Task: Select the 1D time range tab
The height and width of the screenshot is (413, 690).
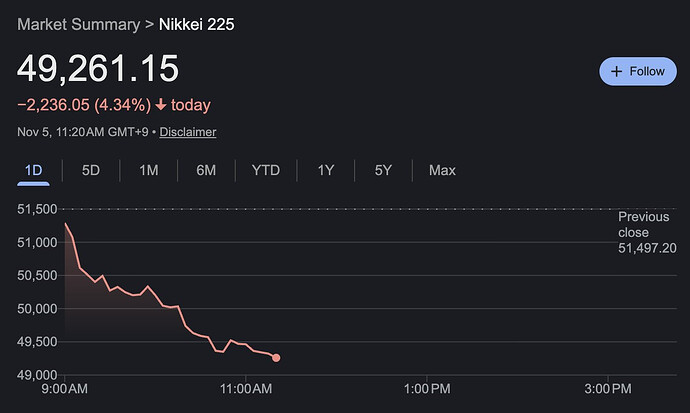Action: click(33, 170)
